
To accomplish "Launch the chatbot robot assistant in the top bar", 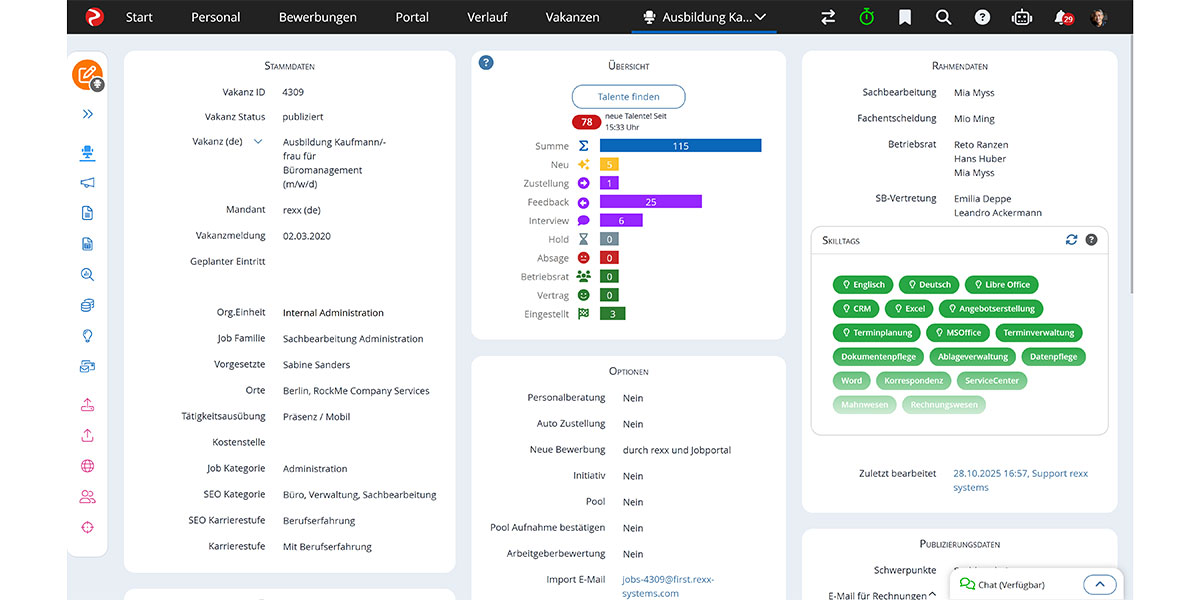I will (1022, 17).
